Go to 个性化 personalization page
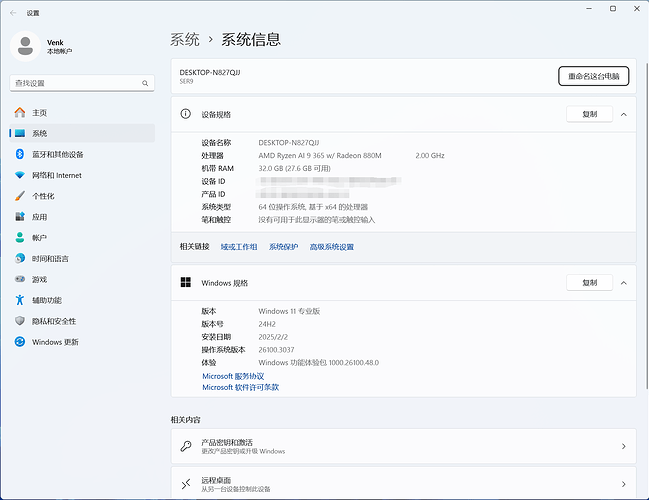The height and width of the screenshot is (500, 649). pyautogui.click(x=43, y=196)
